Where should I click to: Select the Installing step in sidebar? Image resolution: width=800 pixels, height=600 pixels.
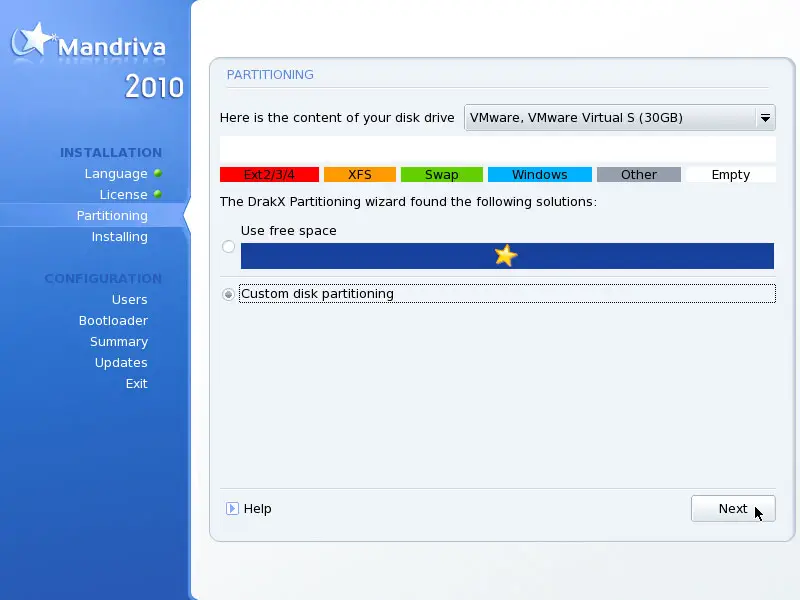[x=119, y=237]
